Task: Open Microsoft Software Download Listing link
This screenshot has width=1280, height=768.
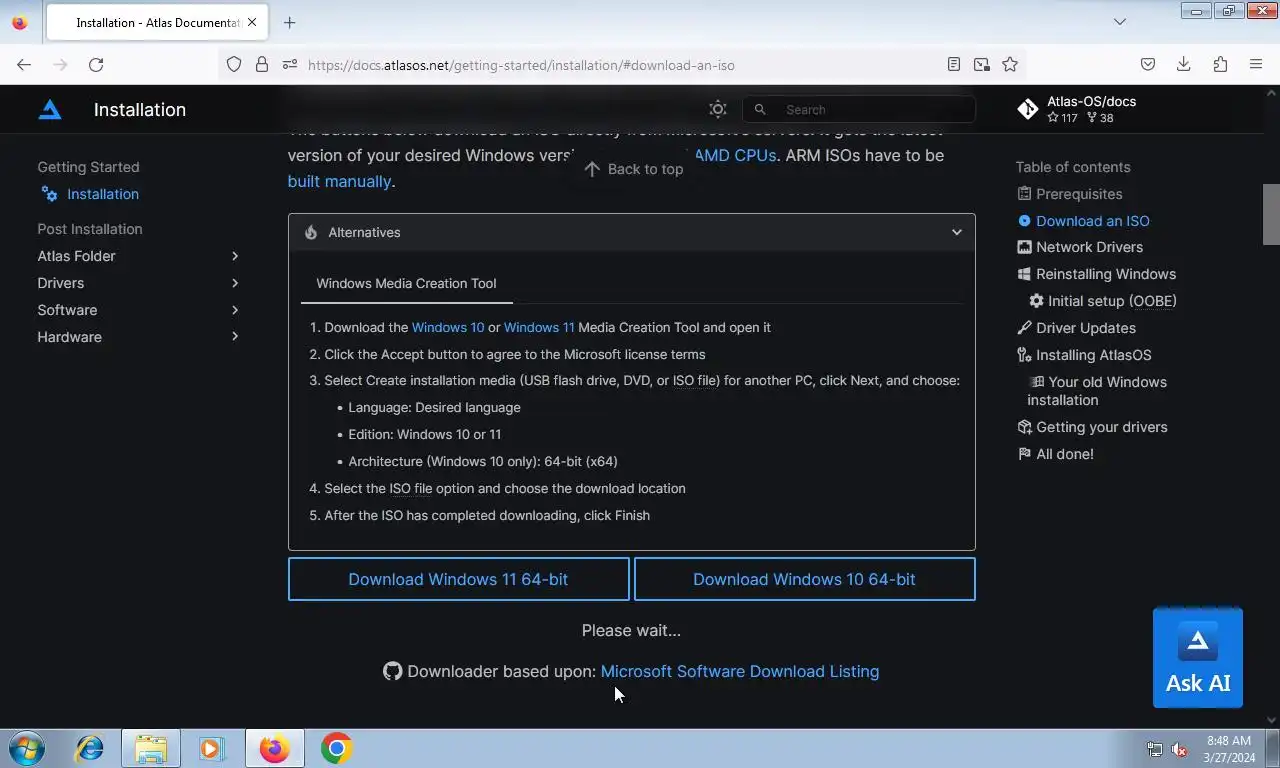Action: pyautogui.click(x=740, y=671)
